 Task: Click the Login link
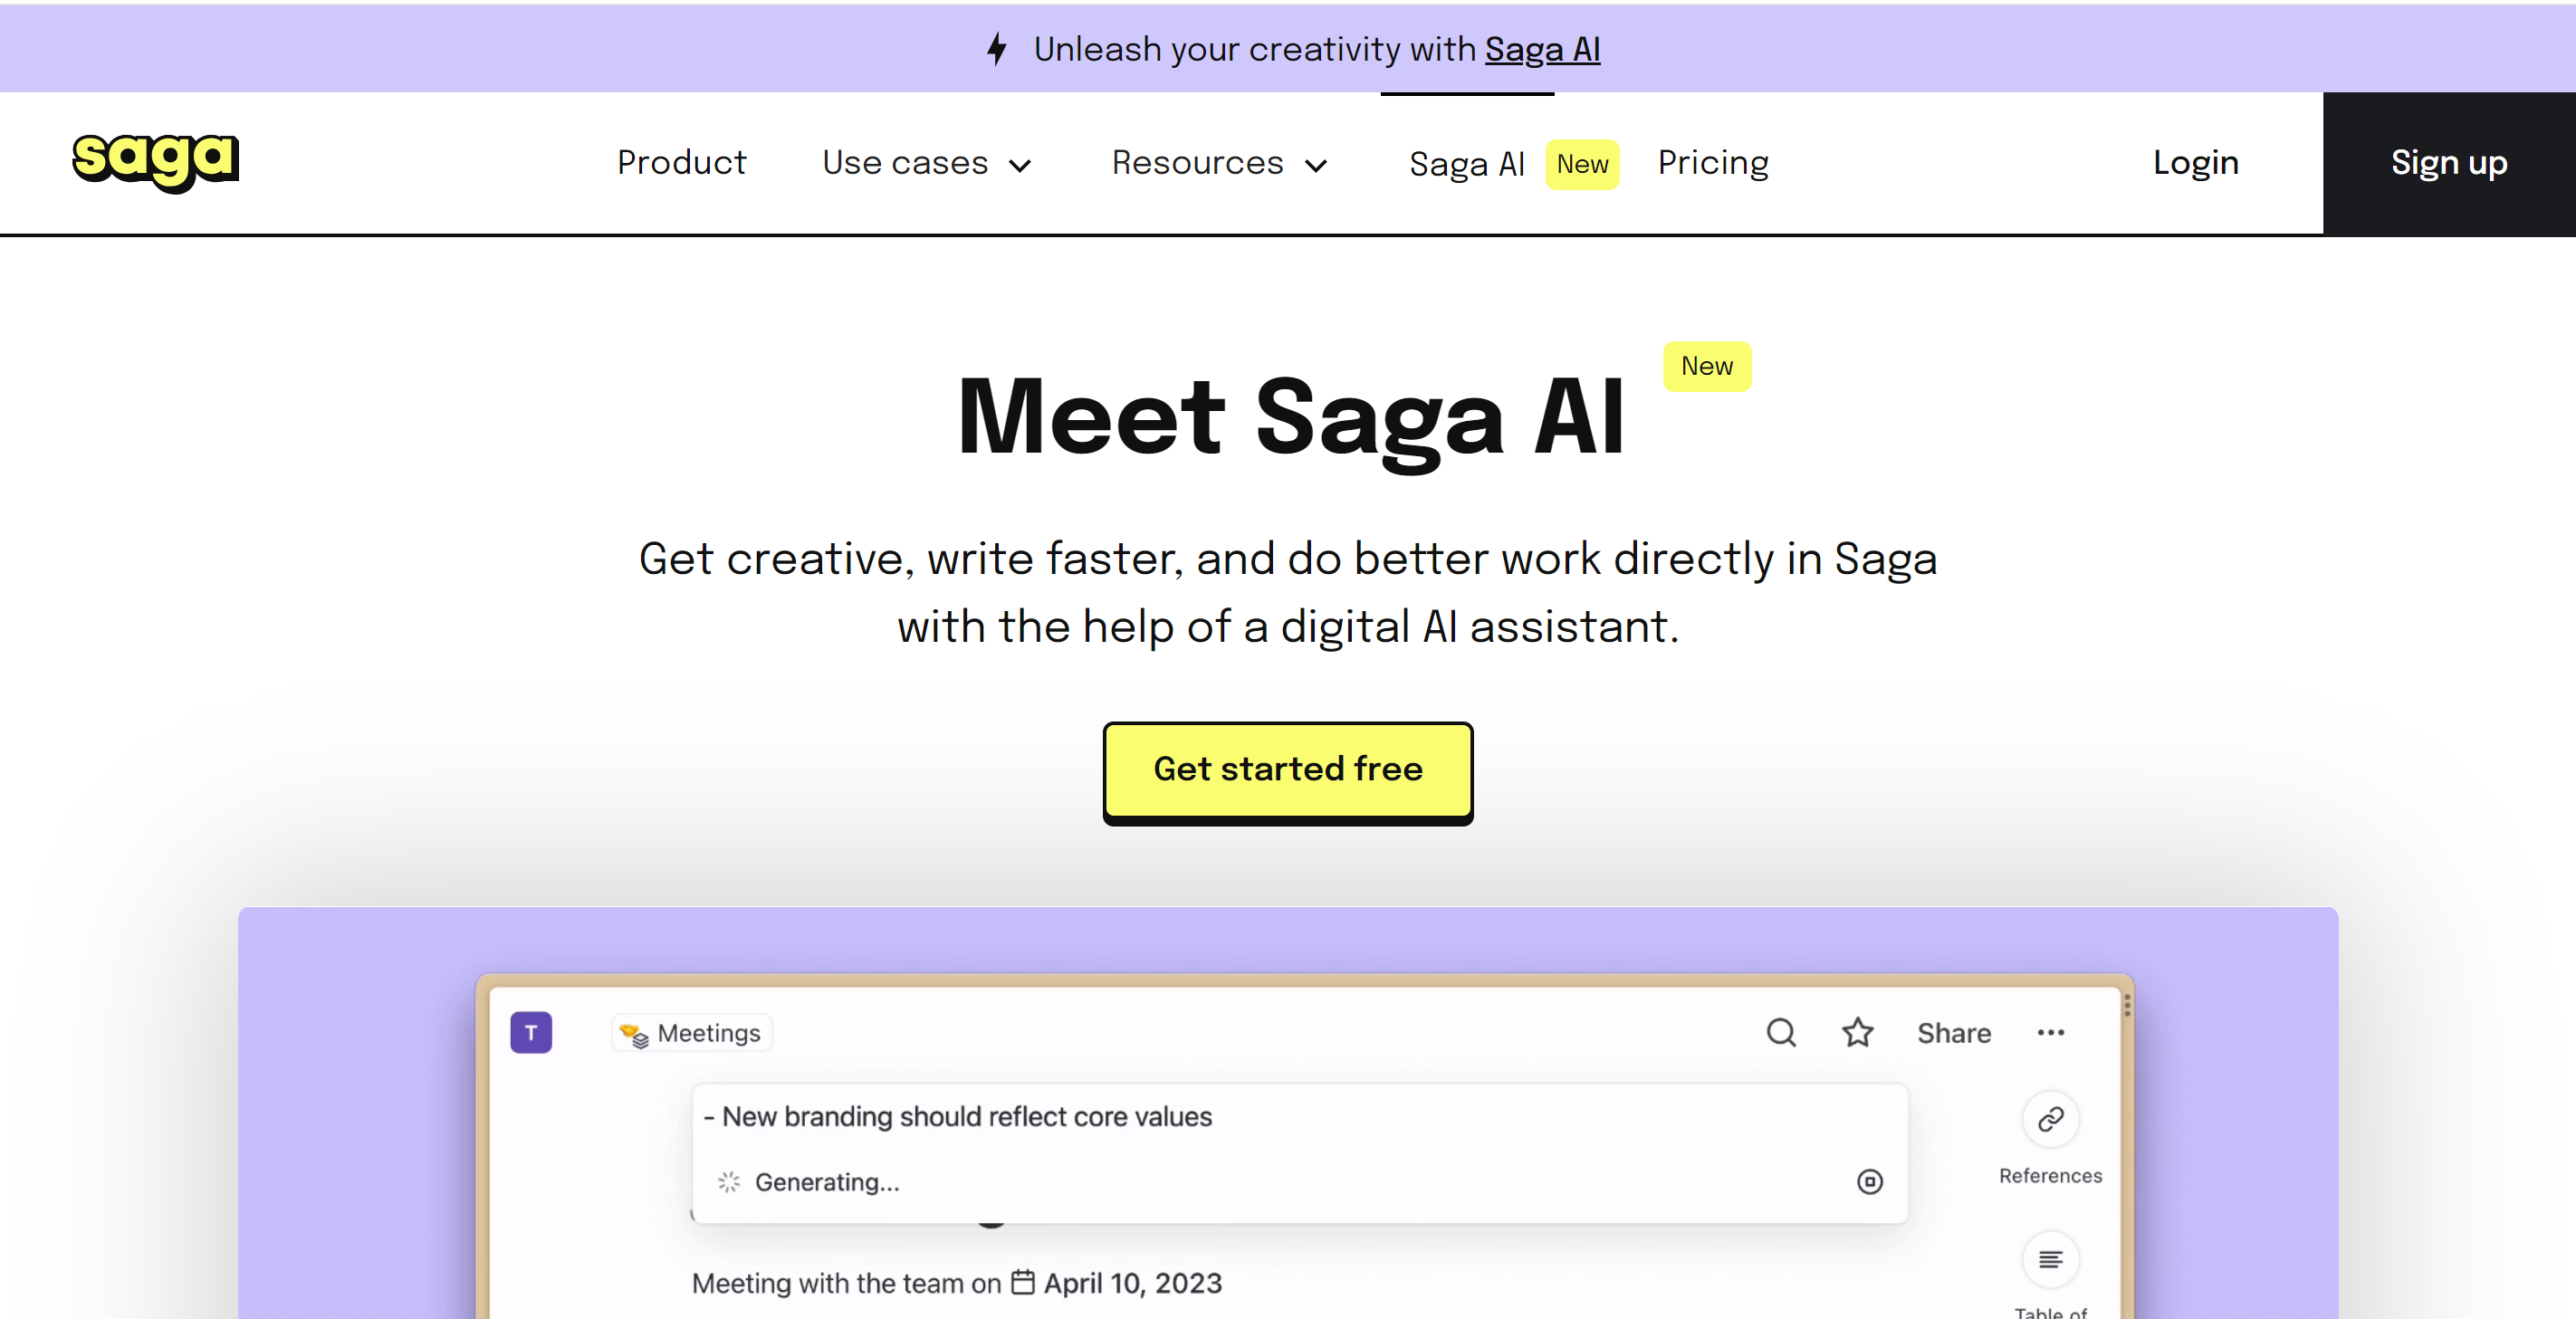click(x=2195, y=163)
